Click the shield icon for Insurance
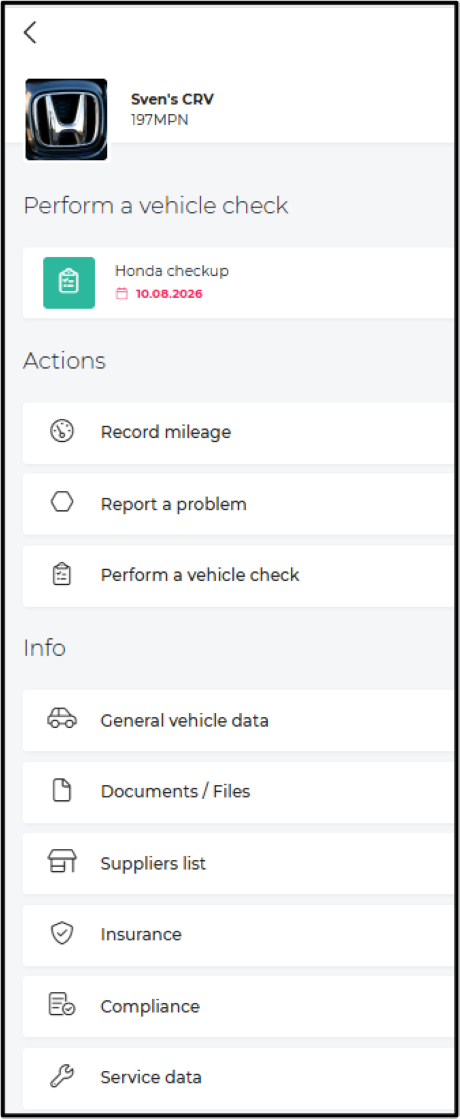The height and width of the screenshot is (1119, 460). click(x=62, y=933)
